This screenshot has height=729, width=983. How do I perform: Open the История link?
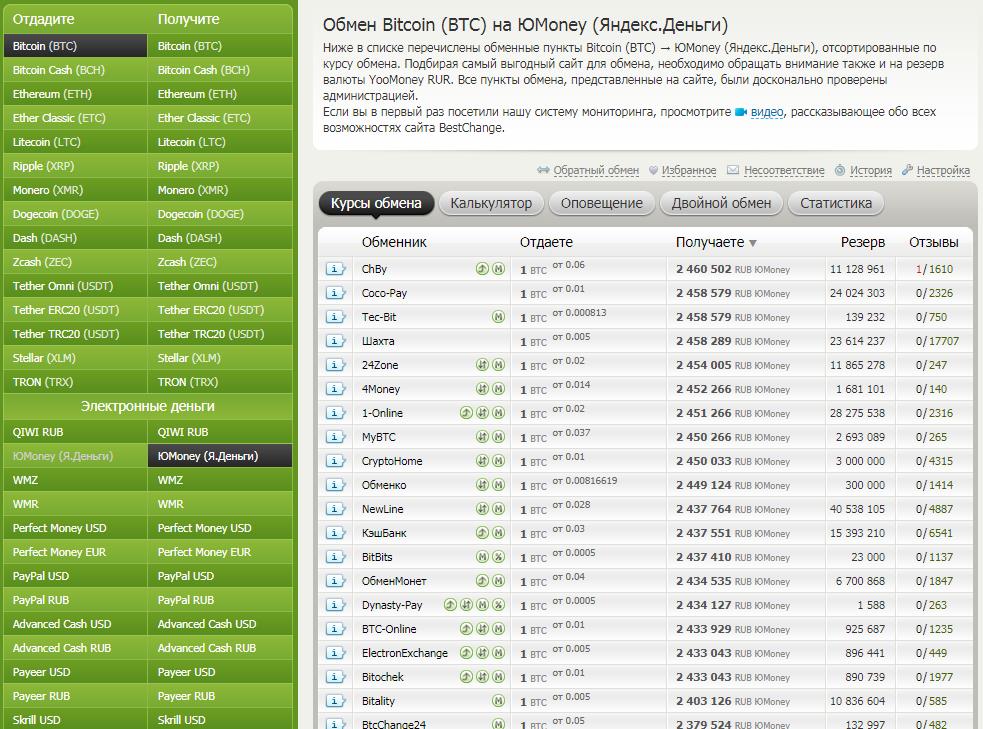(871, 170)
